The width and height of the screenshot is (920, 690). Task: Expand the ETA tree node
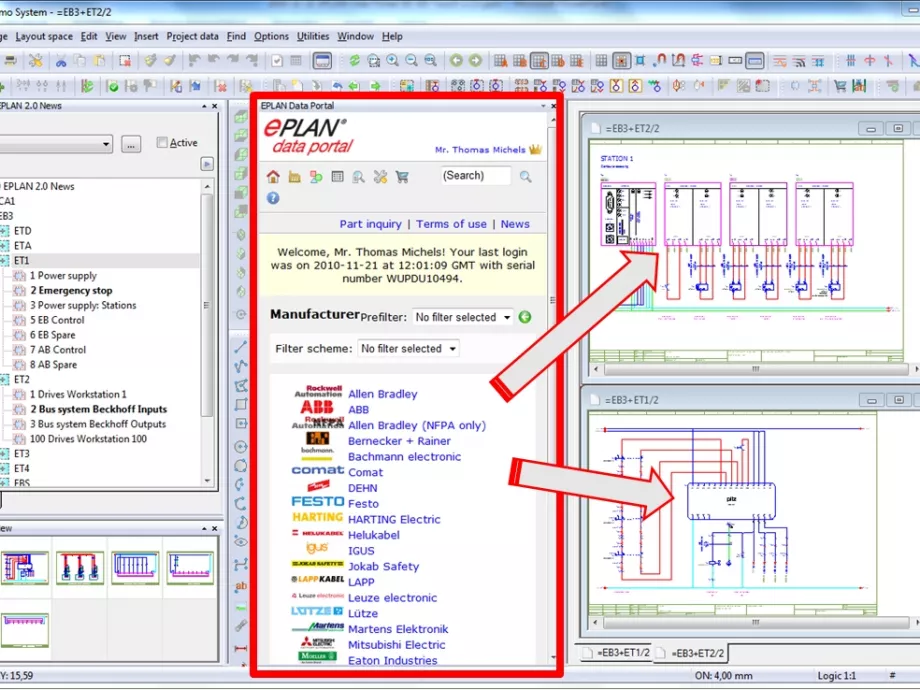coord(5,246)
